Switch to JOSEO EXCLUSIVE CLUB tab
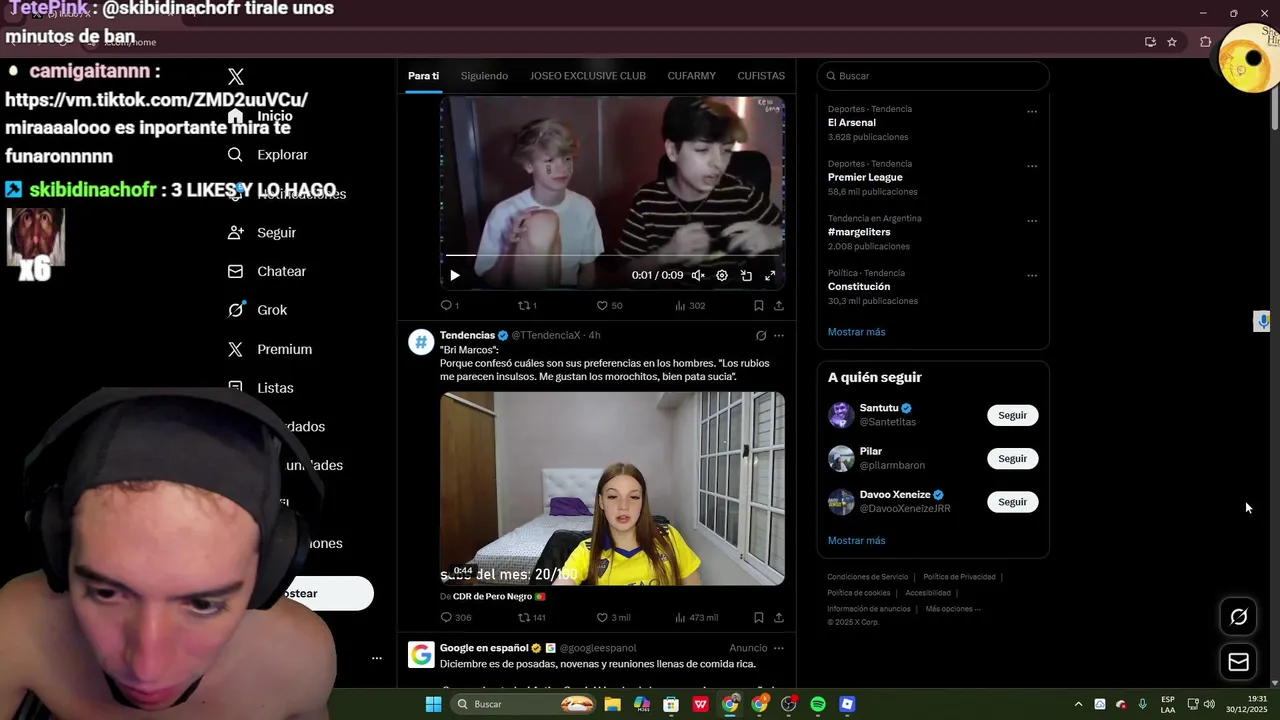1280x720 pixels. 588,76
